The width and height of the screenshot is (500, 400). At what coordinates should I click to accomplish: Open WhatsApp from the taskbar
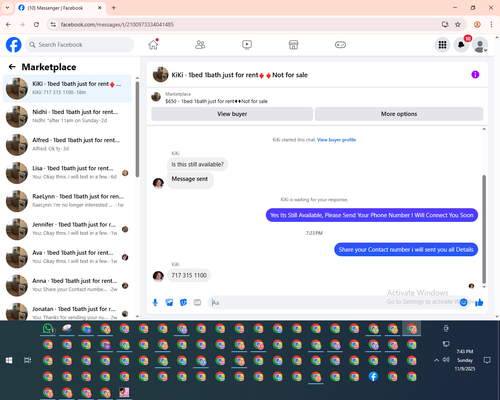tap(48, 329)
